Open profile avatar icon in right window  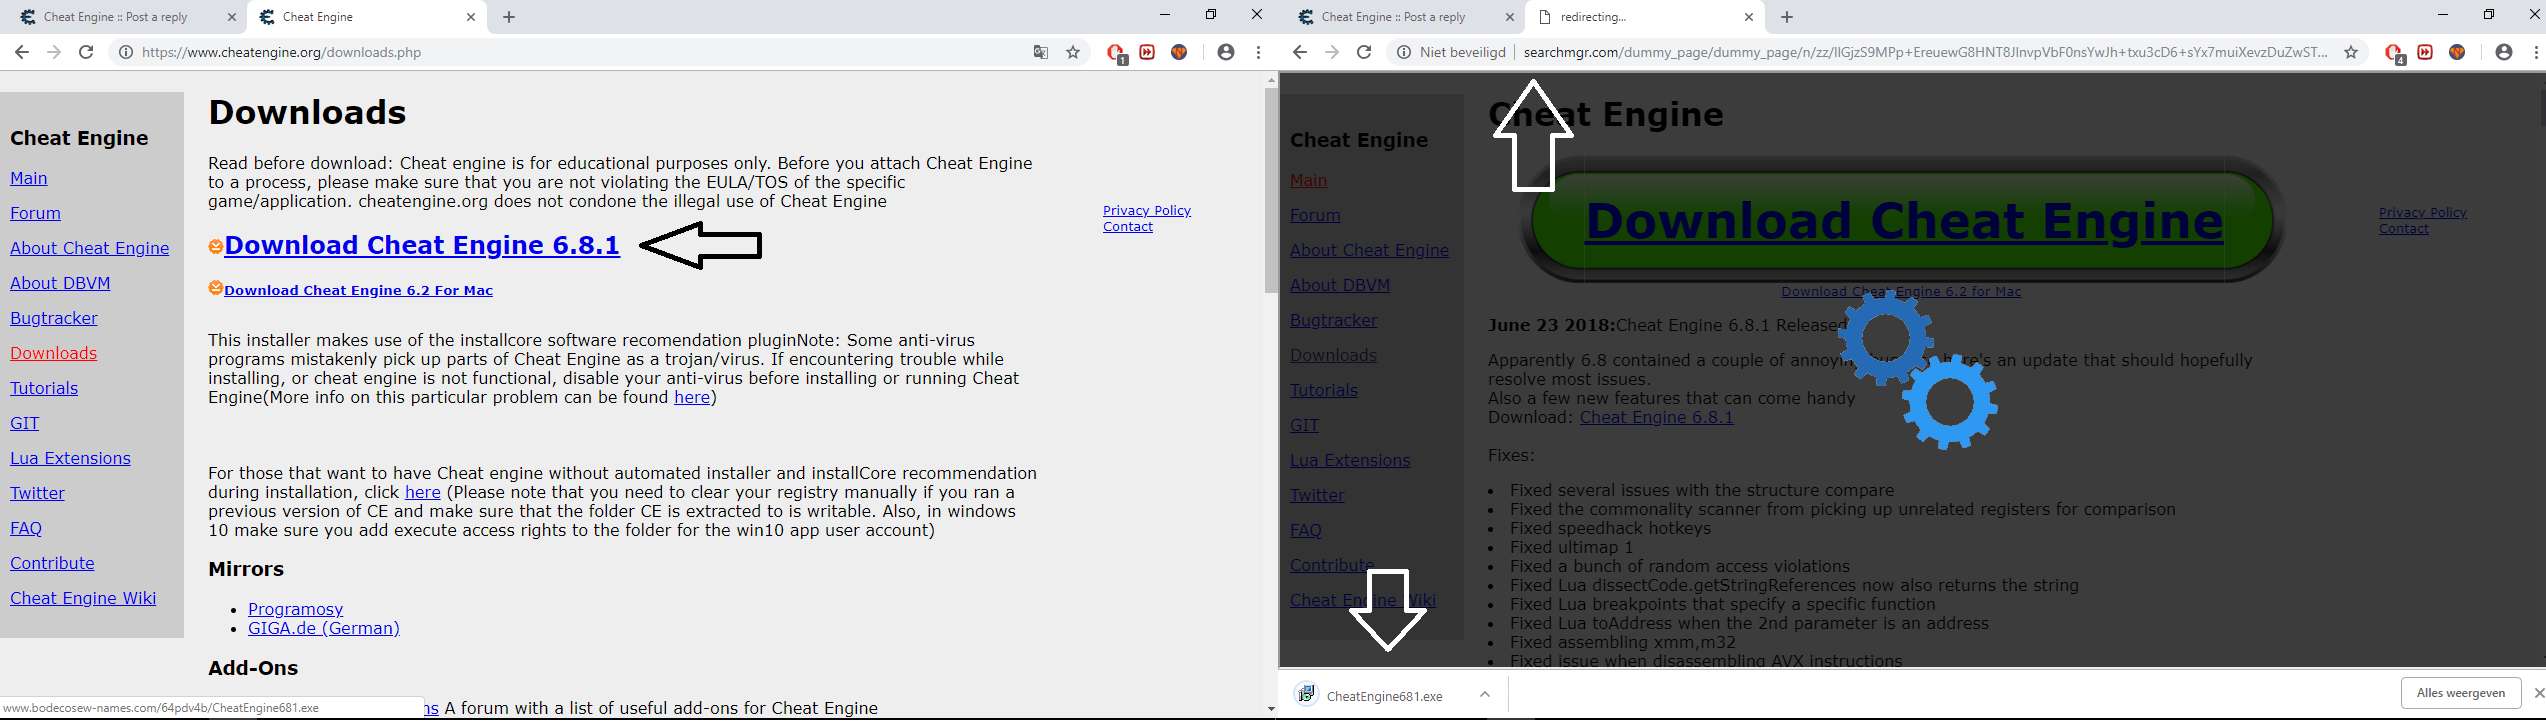point(2503,52)
